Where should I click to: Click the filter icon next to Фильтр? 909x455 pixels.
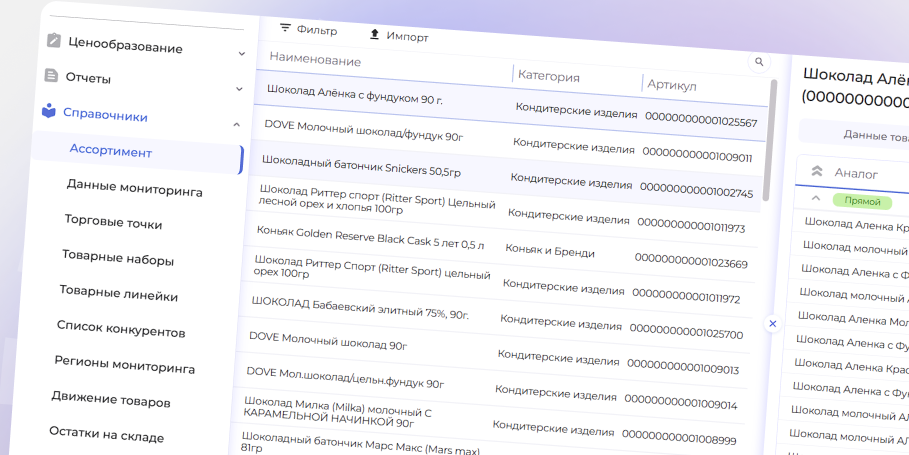click(x=286, y=29)
